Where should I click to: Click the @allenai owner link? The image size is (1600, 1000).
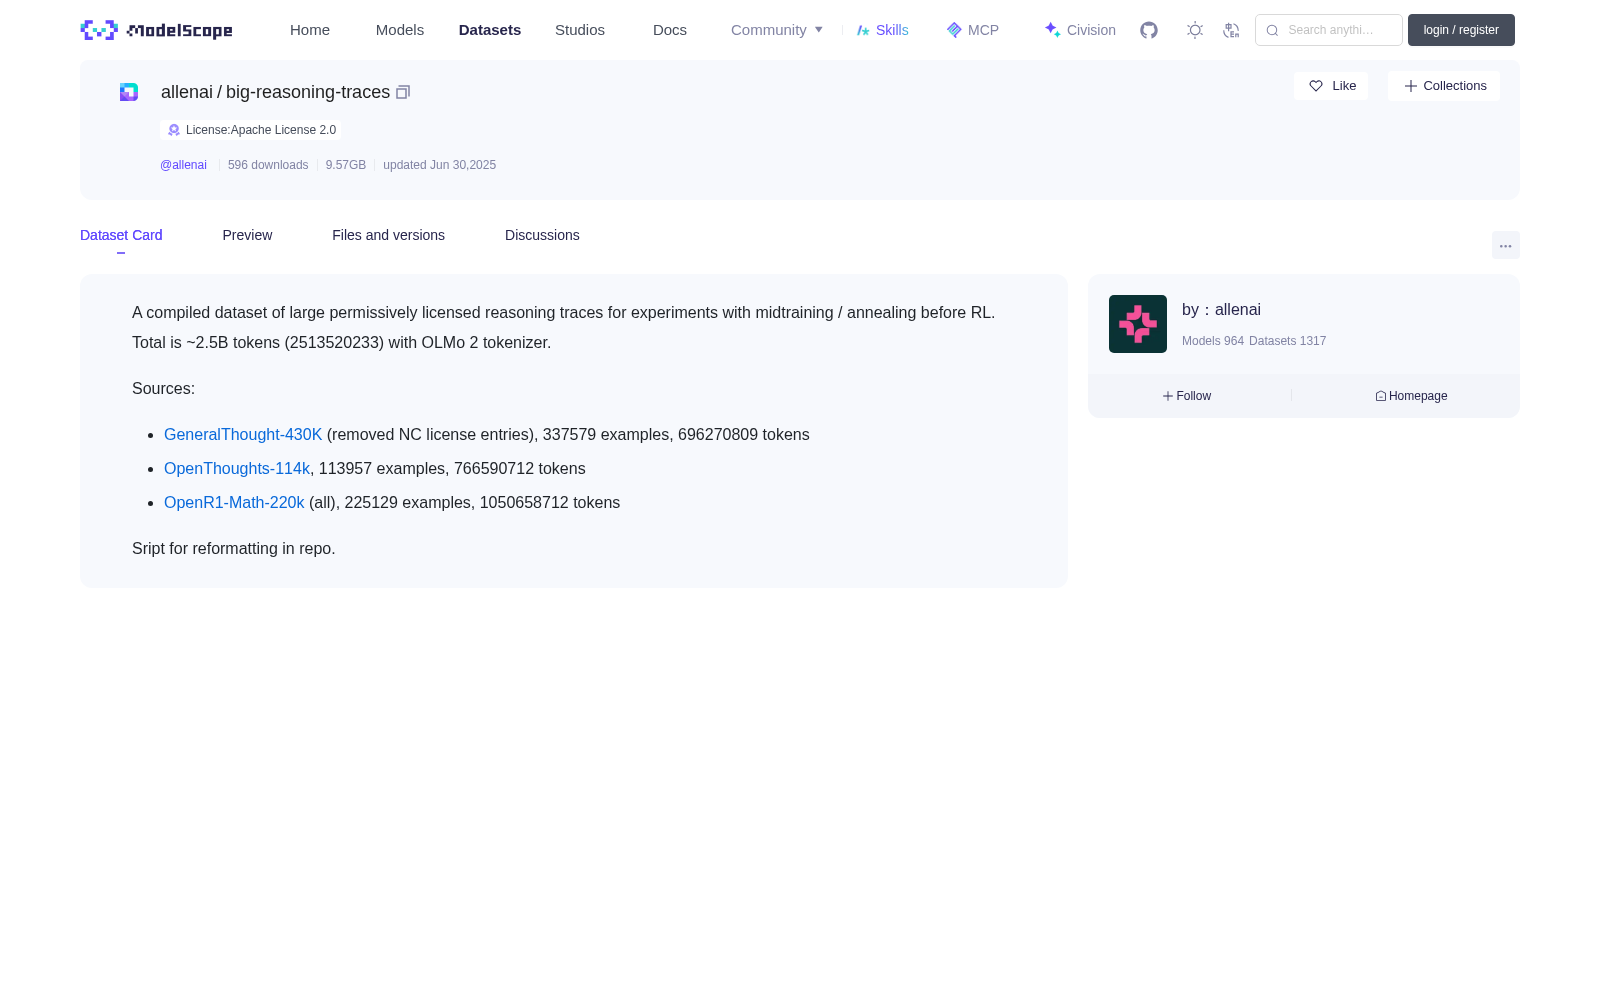pos(183,165)
